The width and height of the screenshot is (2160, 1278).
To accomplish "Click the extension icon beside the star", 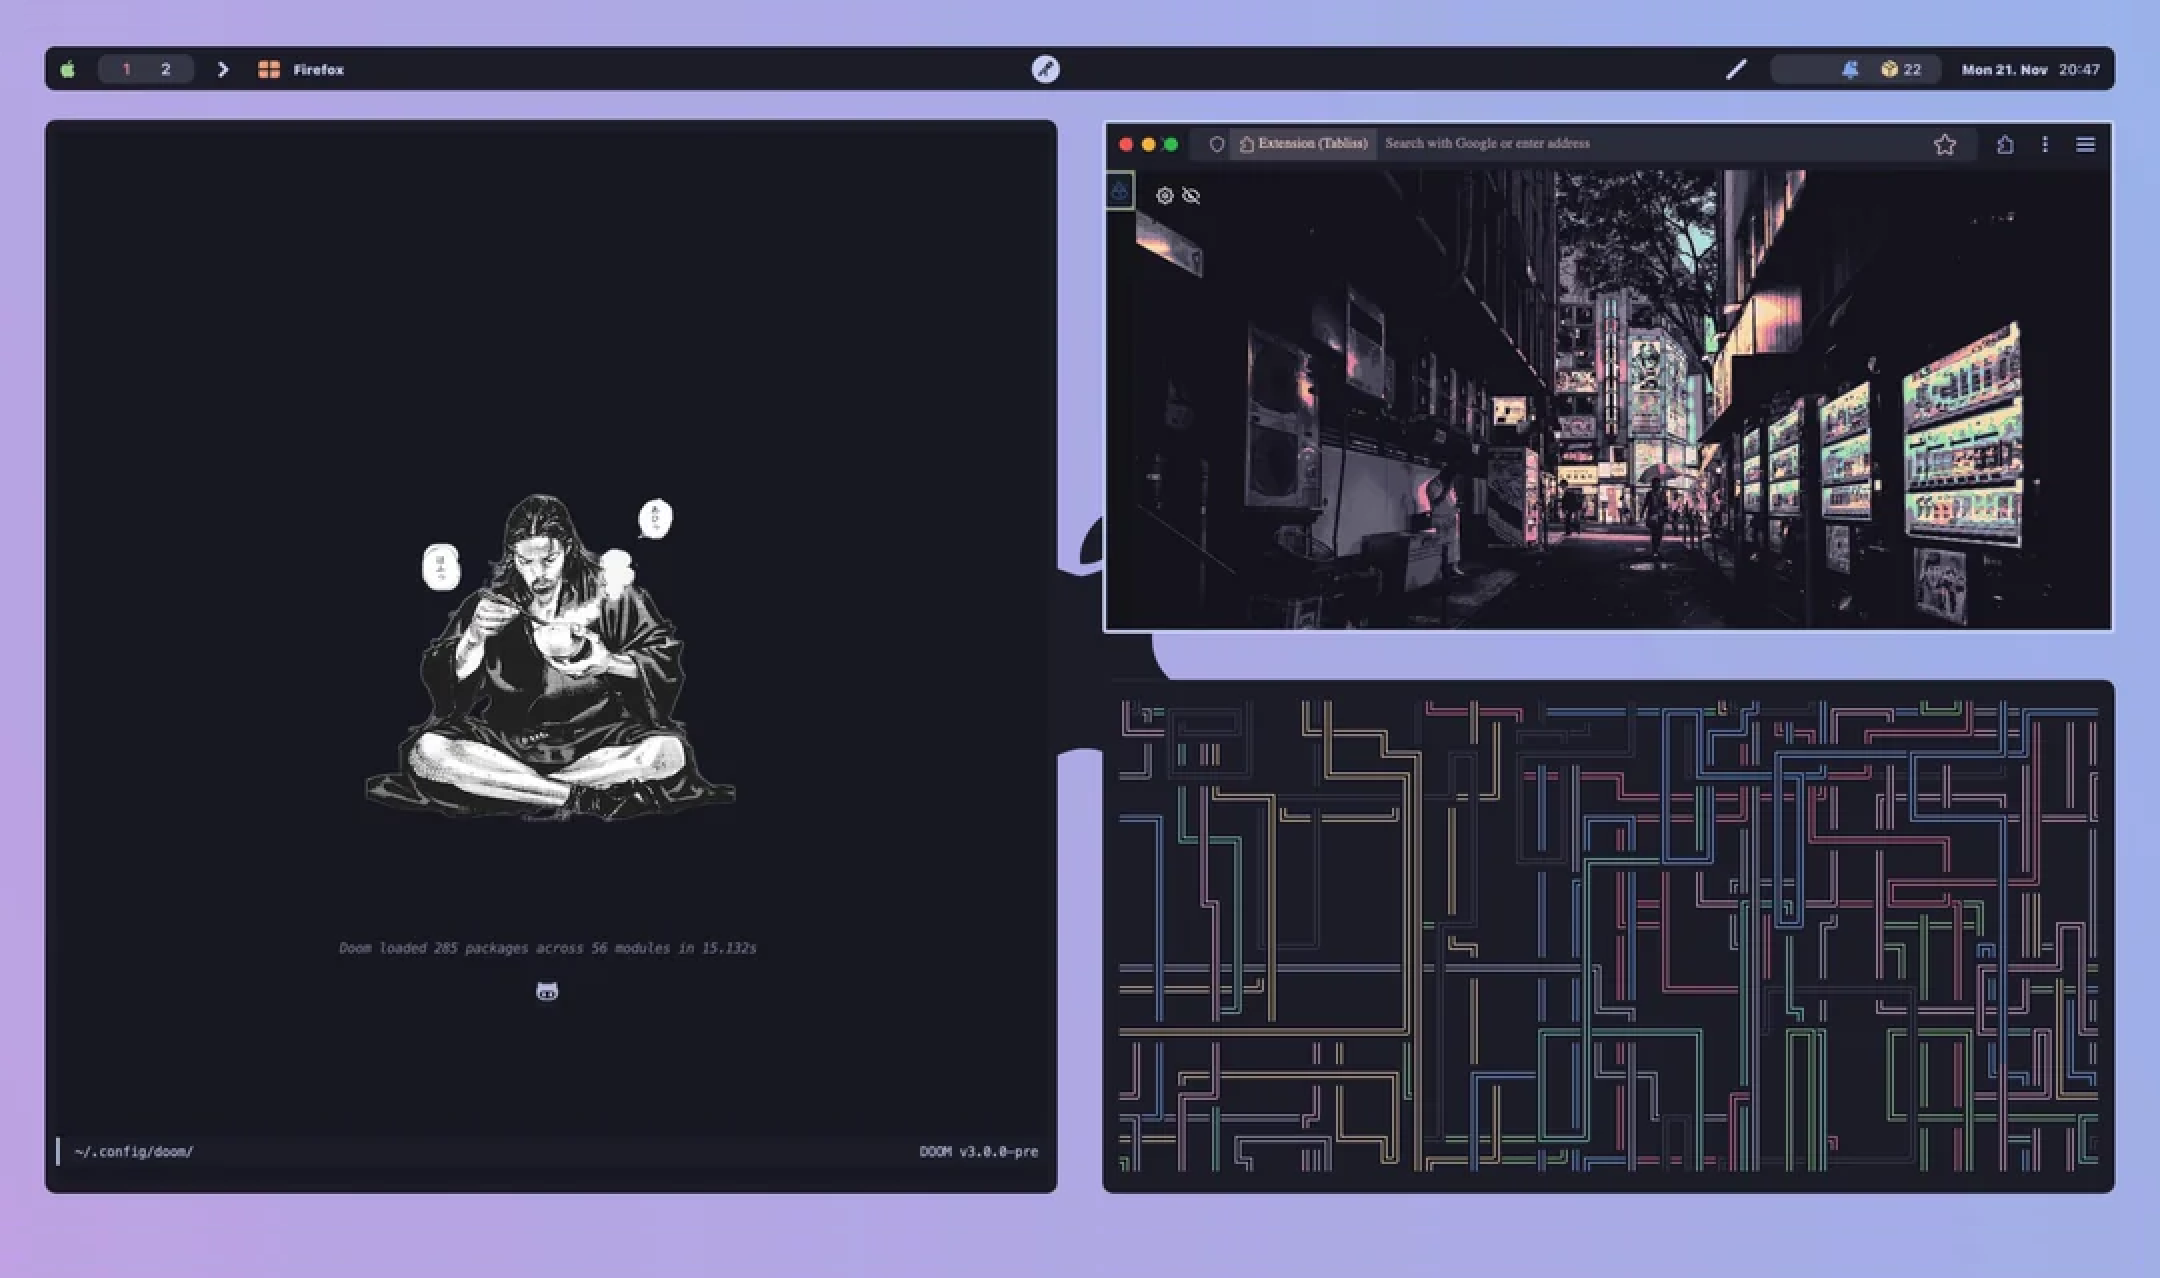I will [x=2005, y=144].
